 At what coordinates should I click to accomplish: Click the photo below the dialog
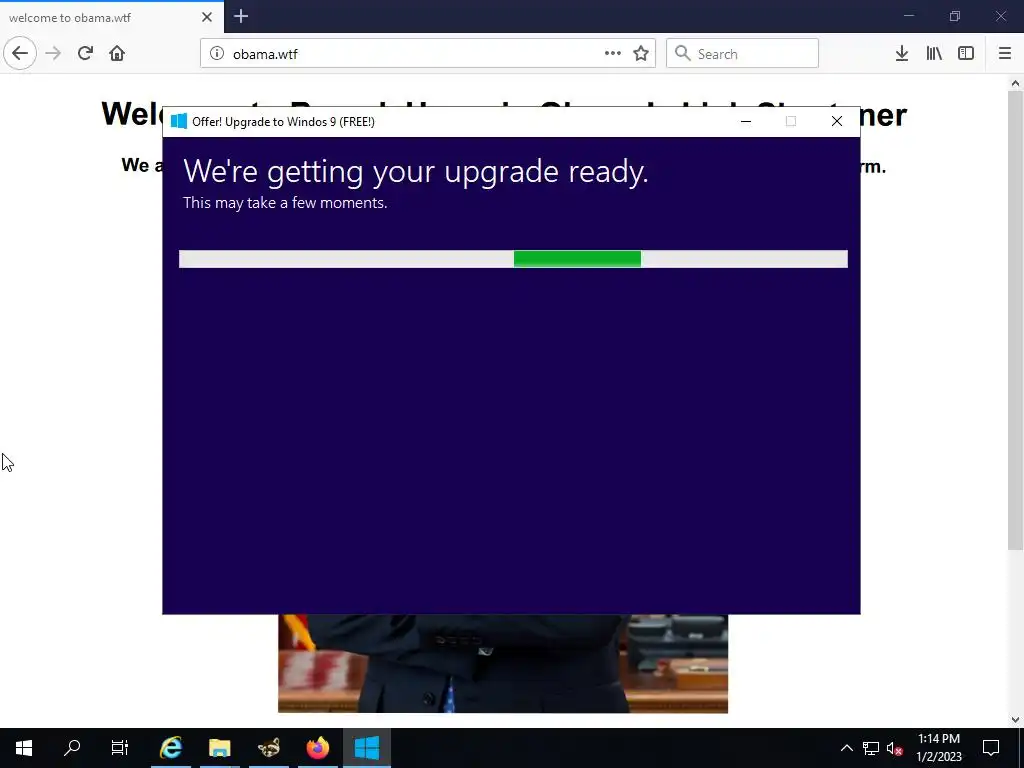tap(503, 664)
